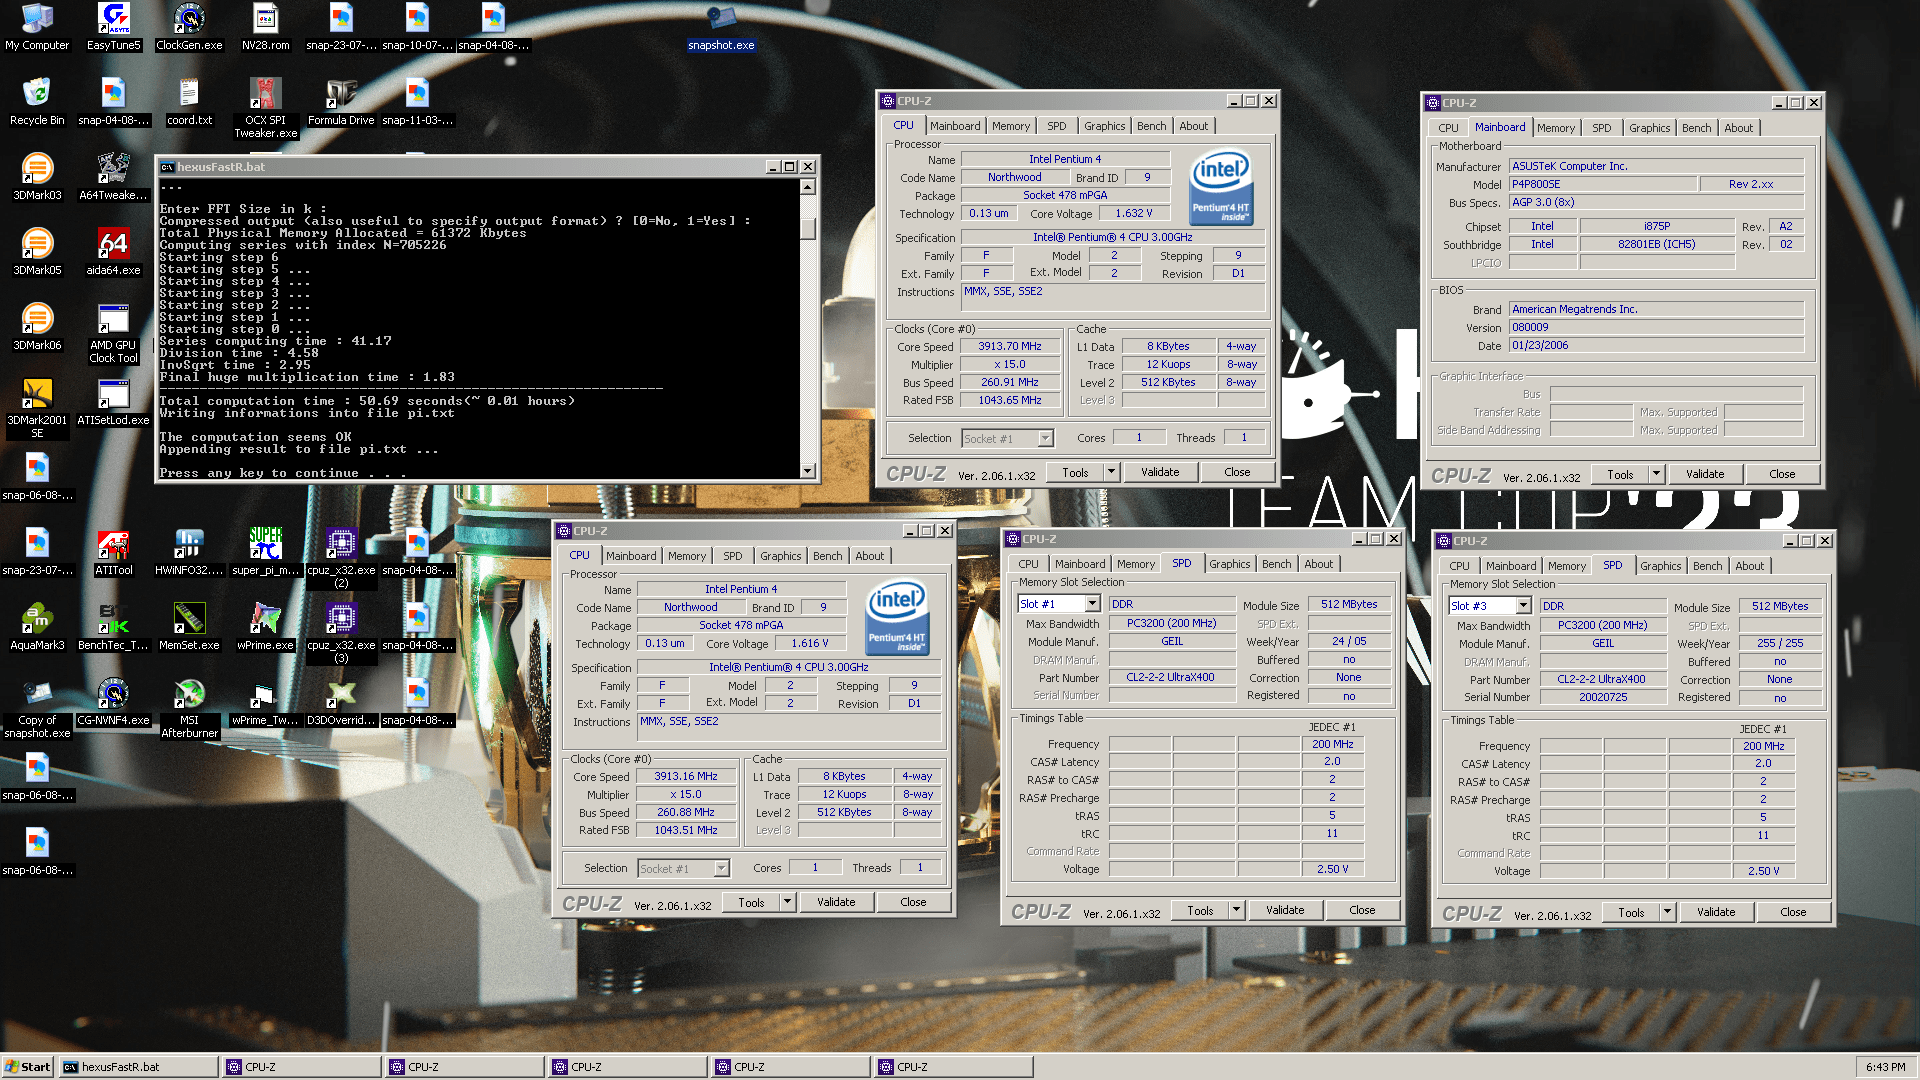Viewport: 1920px width, 1080px height.
Task: Launch the ATITool desktop icon
Action: tap(113, 552)
